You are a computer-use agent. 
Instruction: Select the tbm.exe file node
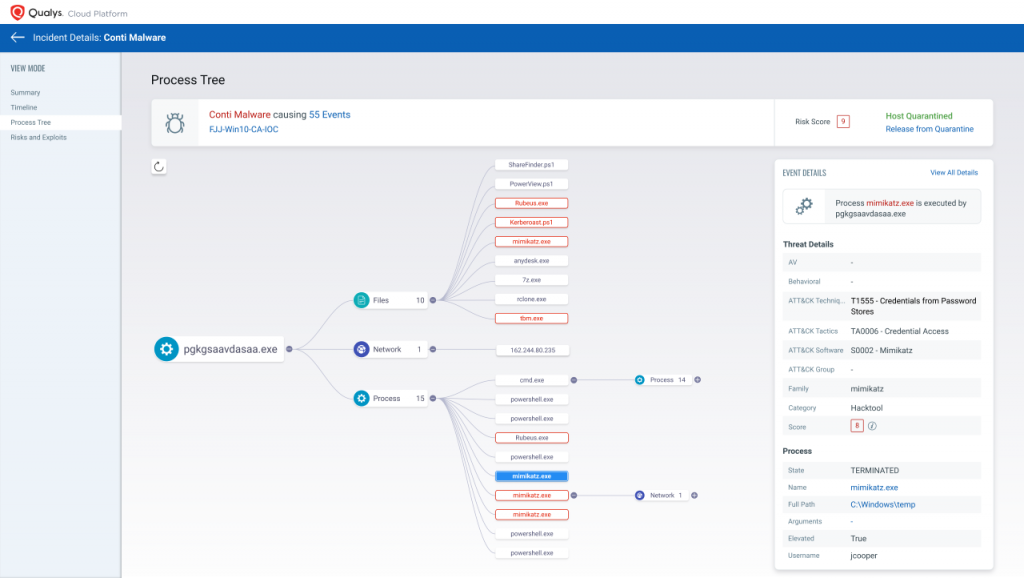click(532, 319)
